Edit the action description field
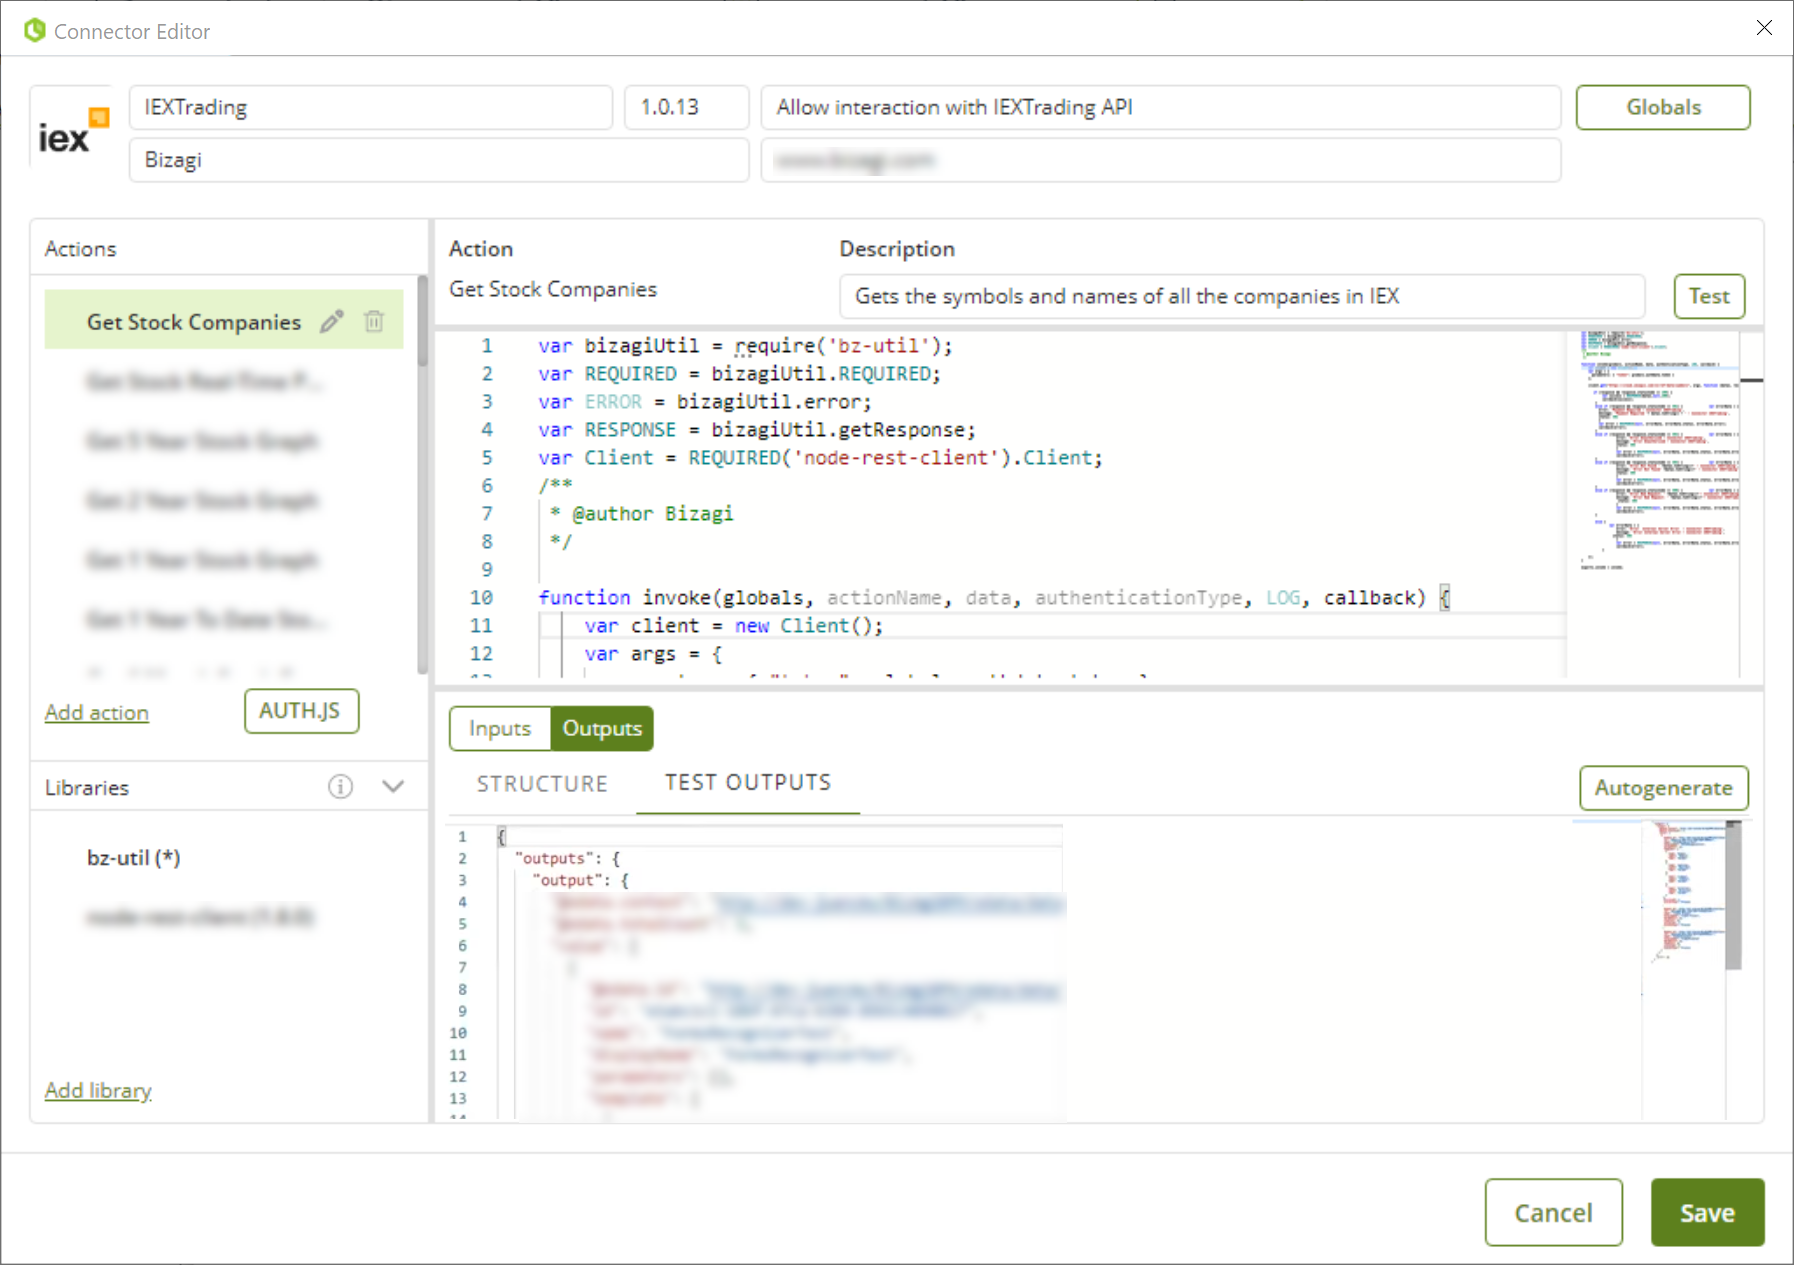The height and width of the screenshot is (1265, 1794). tap(1242, 296)
